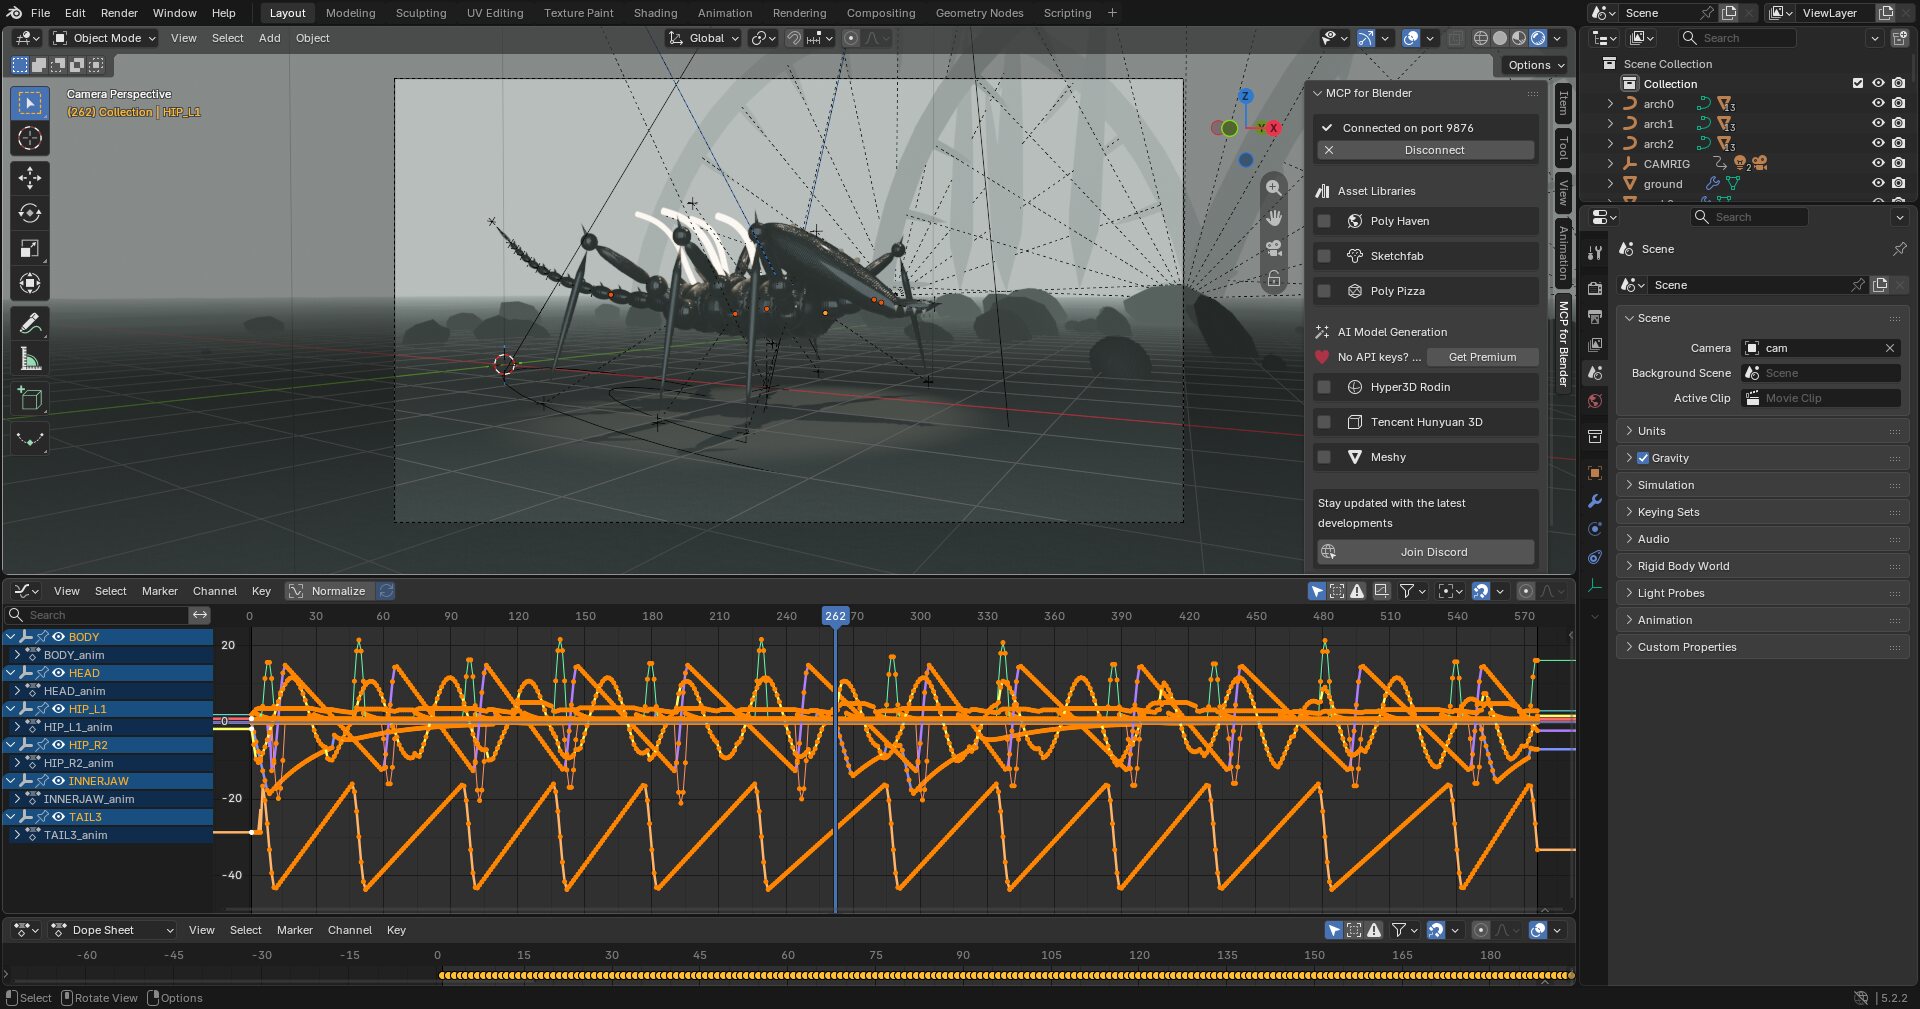Toggle Normalize in graph editor
Screen dimensions: 1920x1009
pyautogui.click(x=329, y=591)
